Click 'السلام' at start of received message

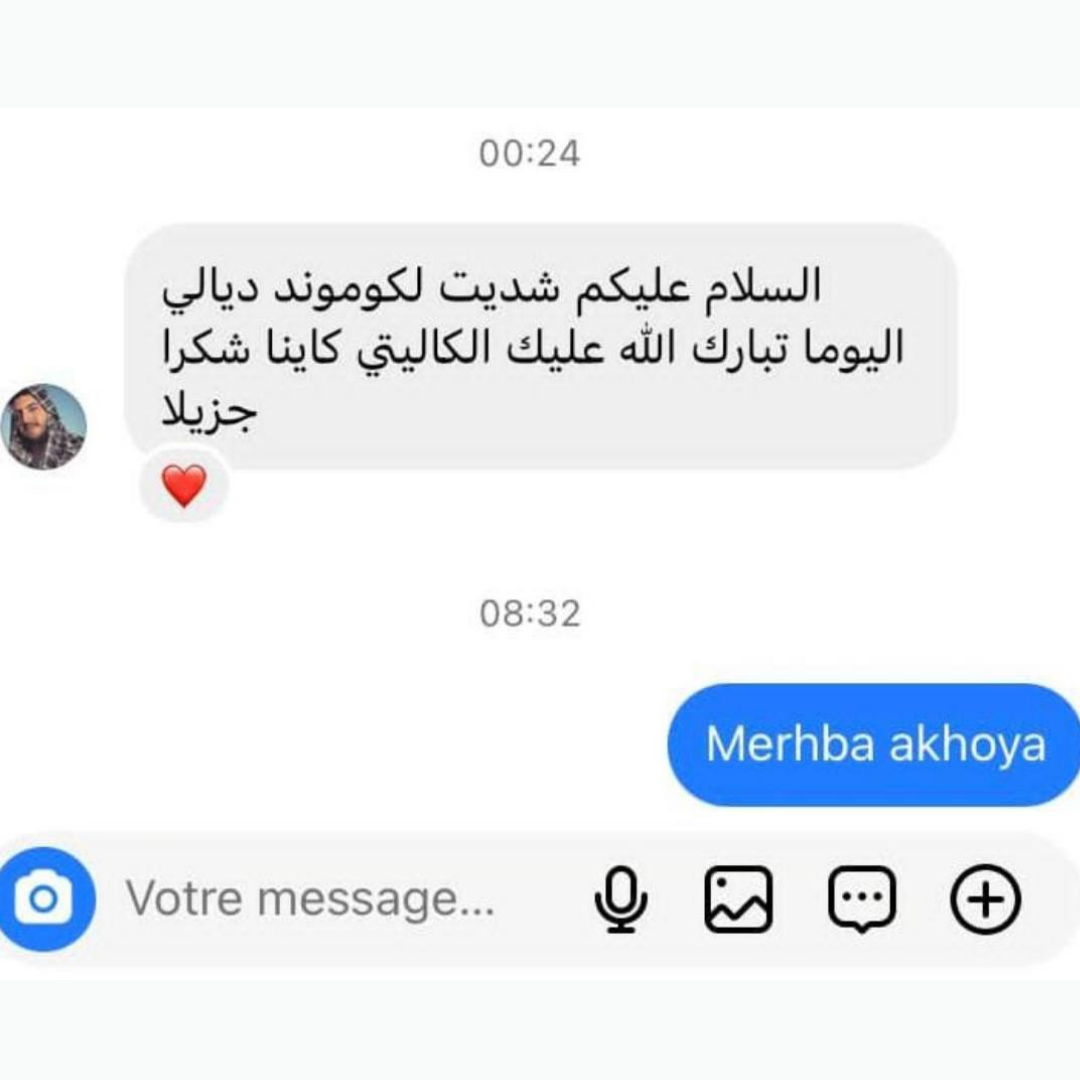[x=763, y=285]
